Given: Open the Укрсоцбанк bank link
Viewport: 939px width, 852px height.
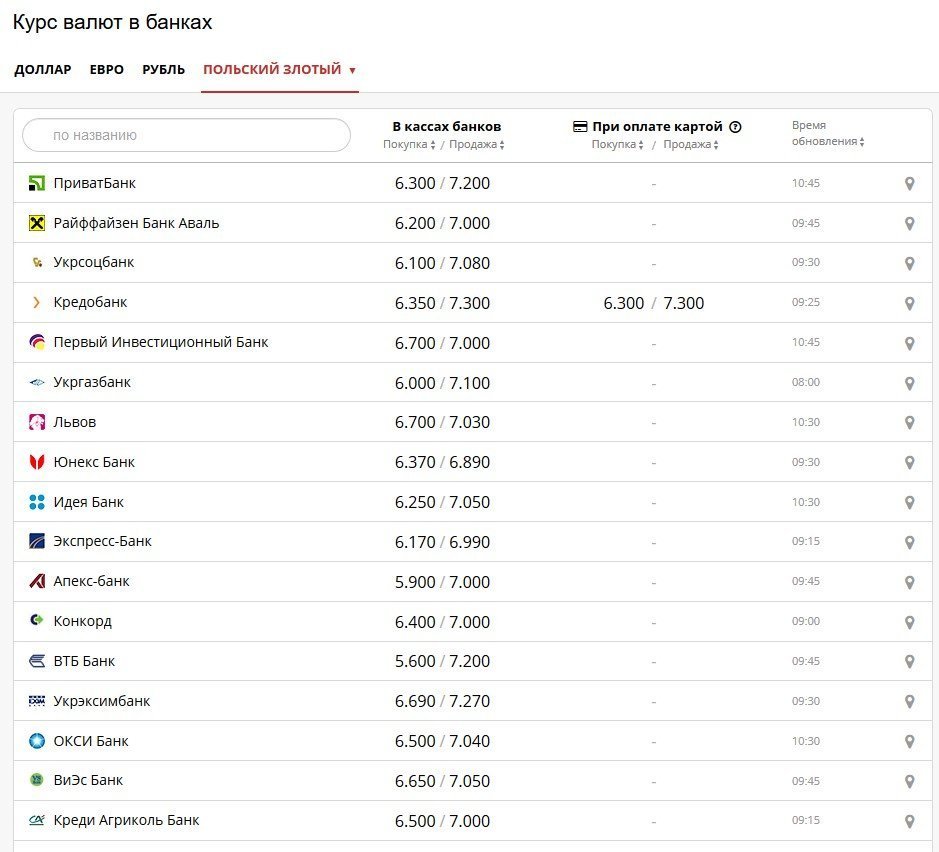Looking at the screenshot, I should (x=94, y=263).
